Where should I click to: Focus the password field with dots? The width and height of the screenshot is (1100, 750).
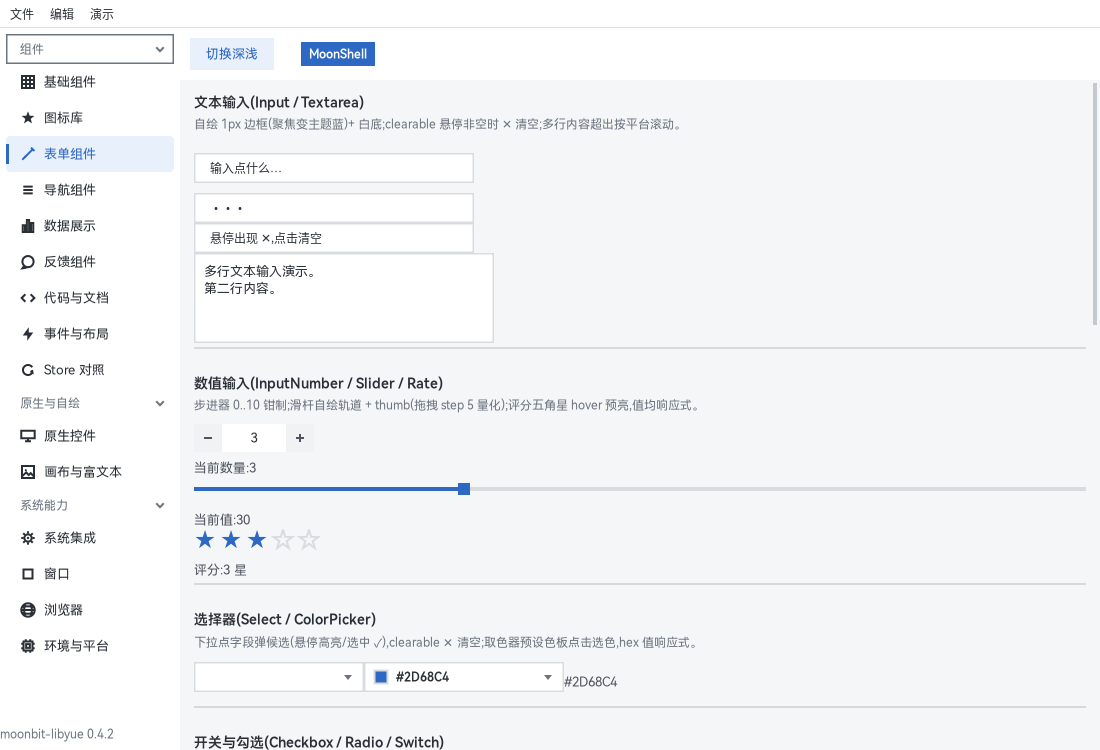(x=334, y=208)
